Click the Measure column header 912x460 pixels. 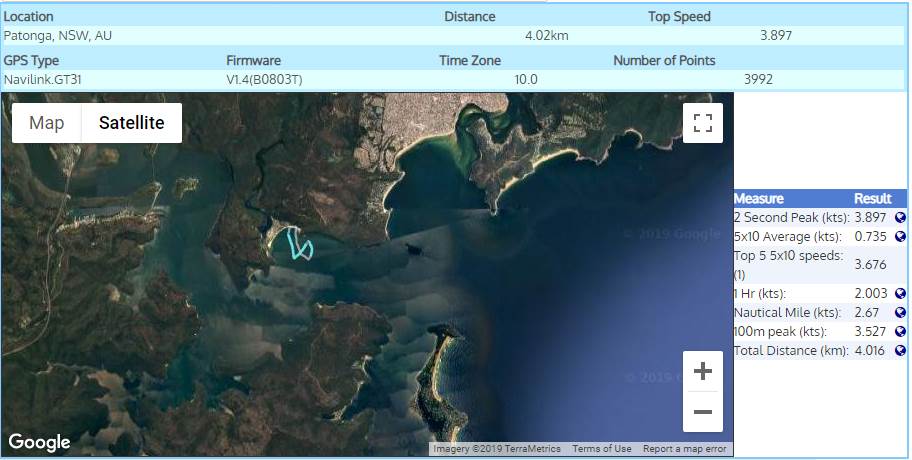(x=759, y=198)
